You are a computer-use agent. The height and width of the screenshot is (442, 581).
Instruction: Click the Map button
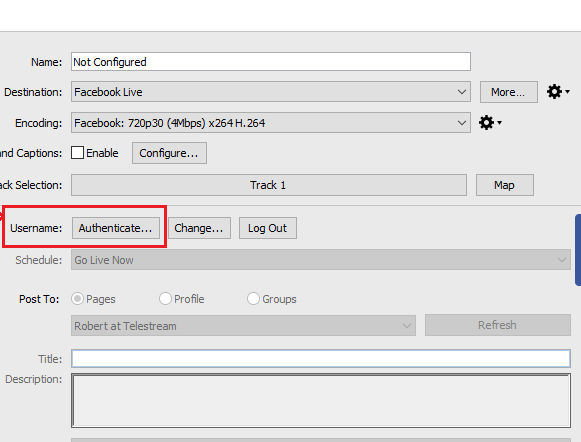pyautogui.click(x=505, y=185)
